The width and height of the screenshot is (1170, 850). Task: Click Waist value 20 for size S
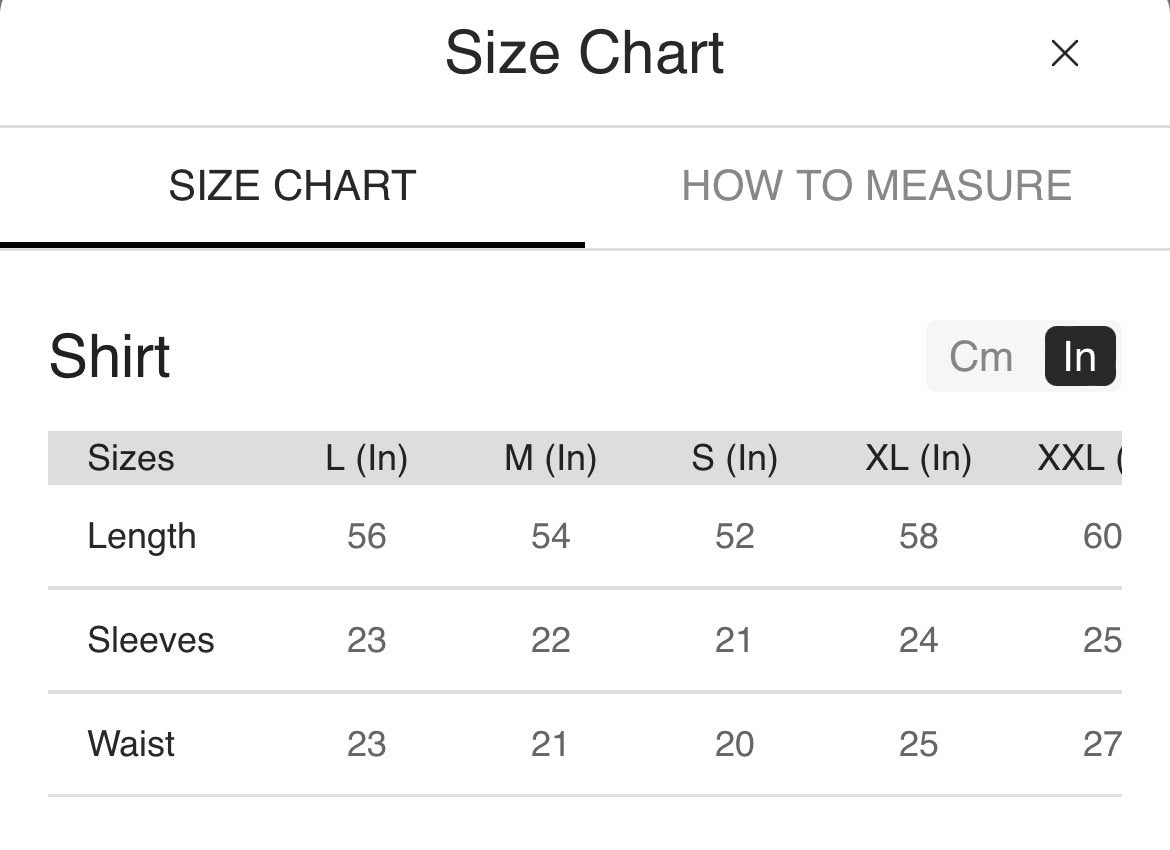(734, 744)
